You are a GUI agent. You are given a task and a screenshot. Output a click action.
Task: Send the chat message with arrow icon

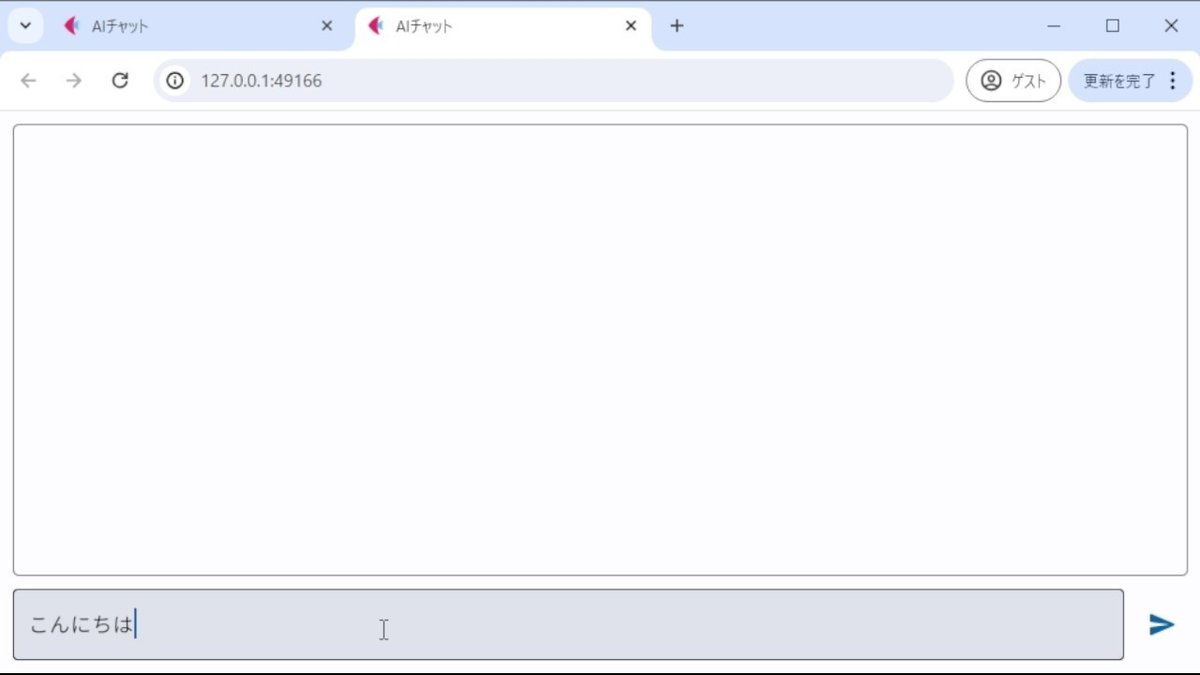click(1161, 625)
